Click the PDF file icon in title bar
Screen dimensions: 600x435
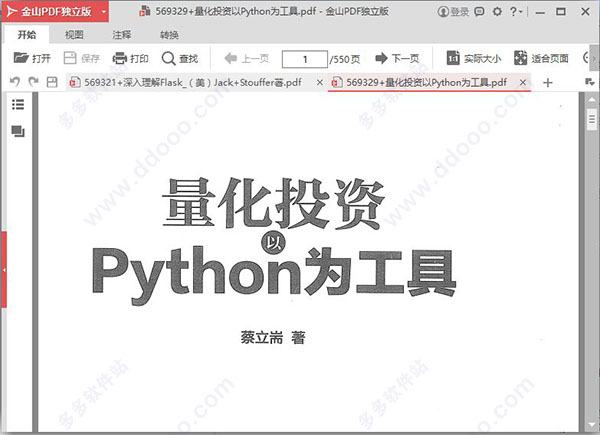click(x=145, y=11)
